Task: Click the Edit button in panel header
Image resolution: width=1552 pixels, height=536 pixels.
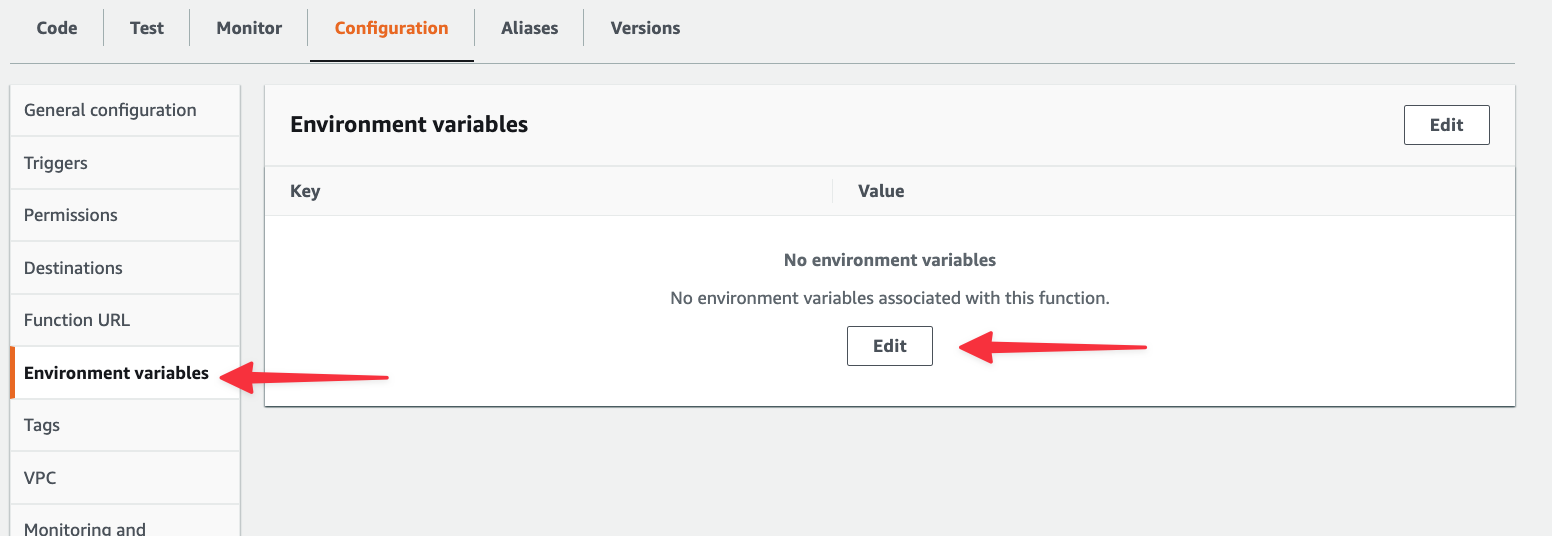Action: [1446, 125]
